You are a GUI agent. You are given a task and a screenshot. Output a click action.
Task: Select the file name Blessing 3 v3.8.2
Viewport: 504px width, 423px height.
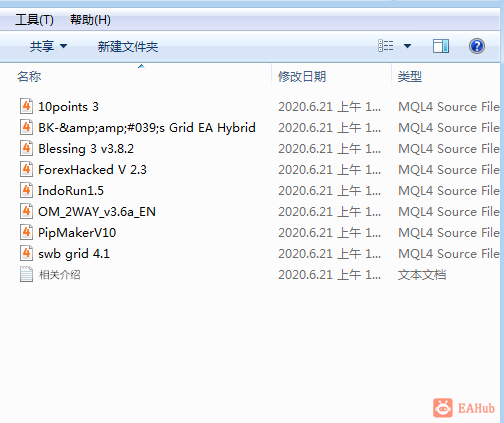coord(86,149)
